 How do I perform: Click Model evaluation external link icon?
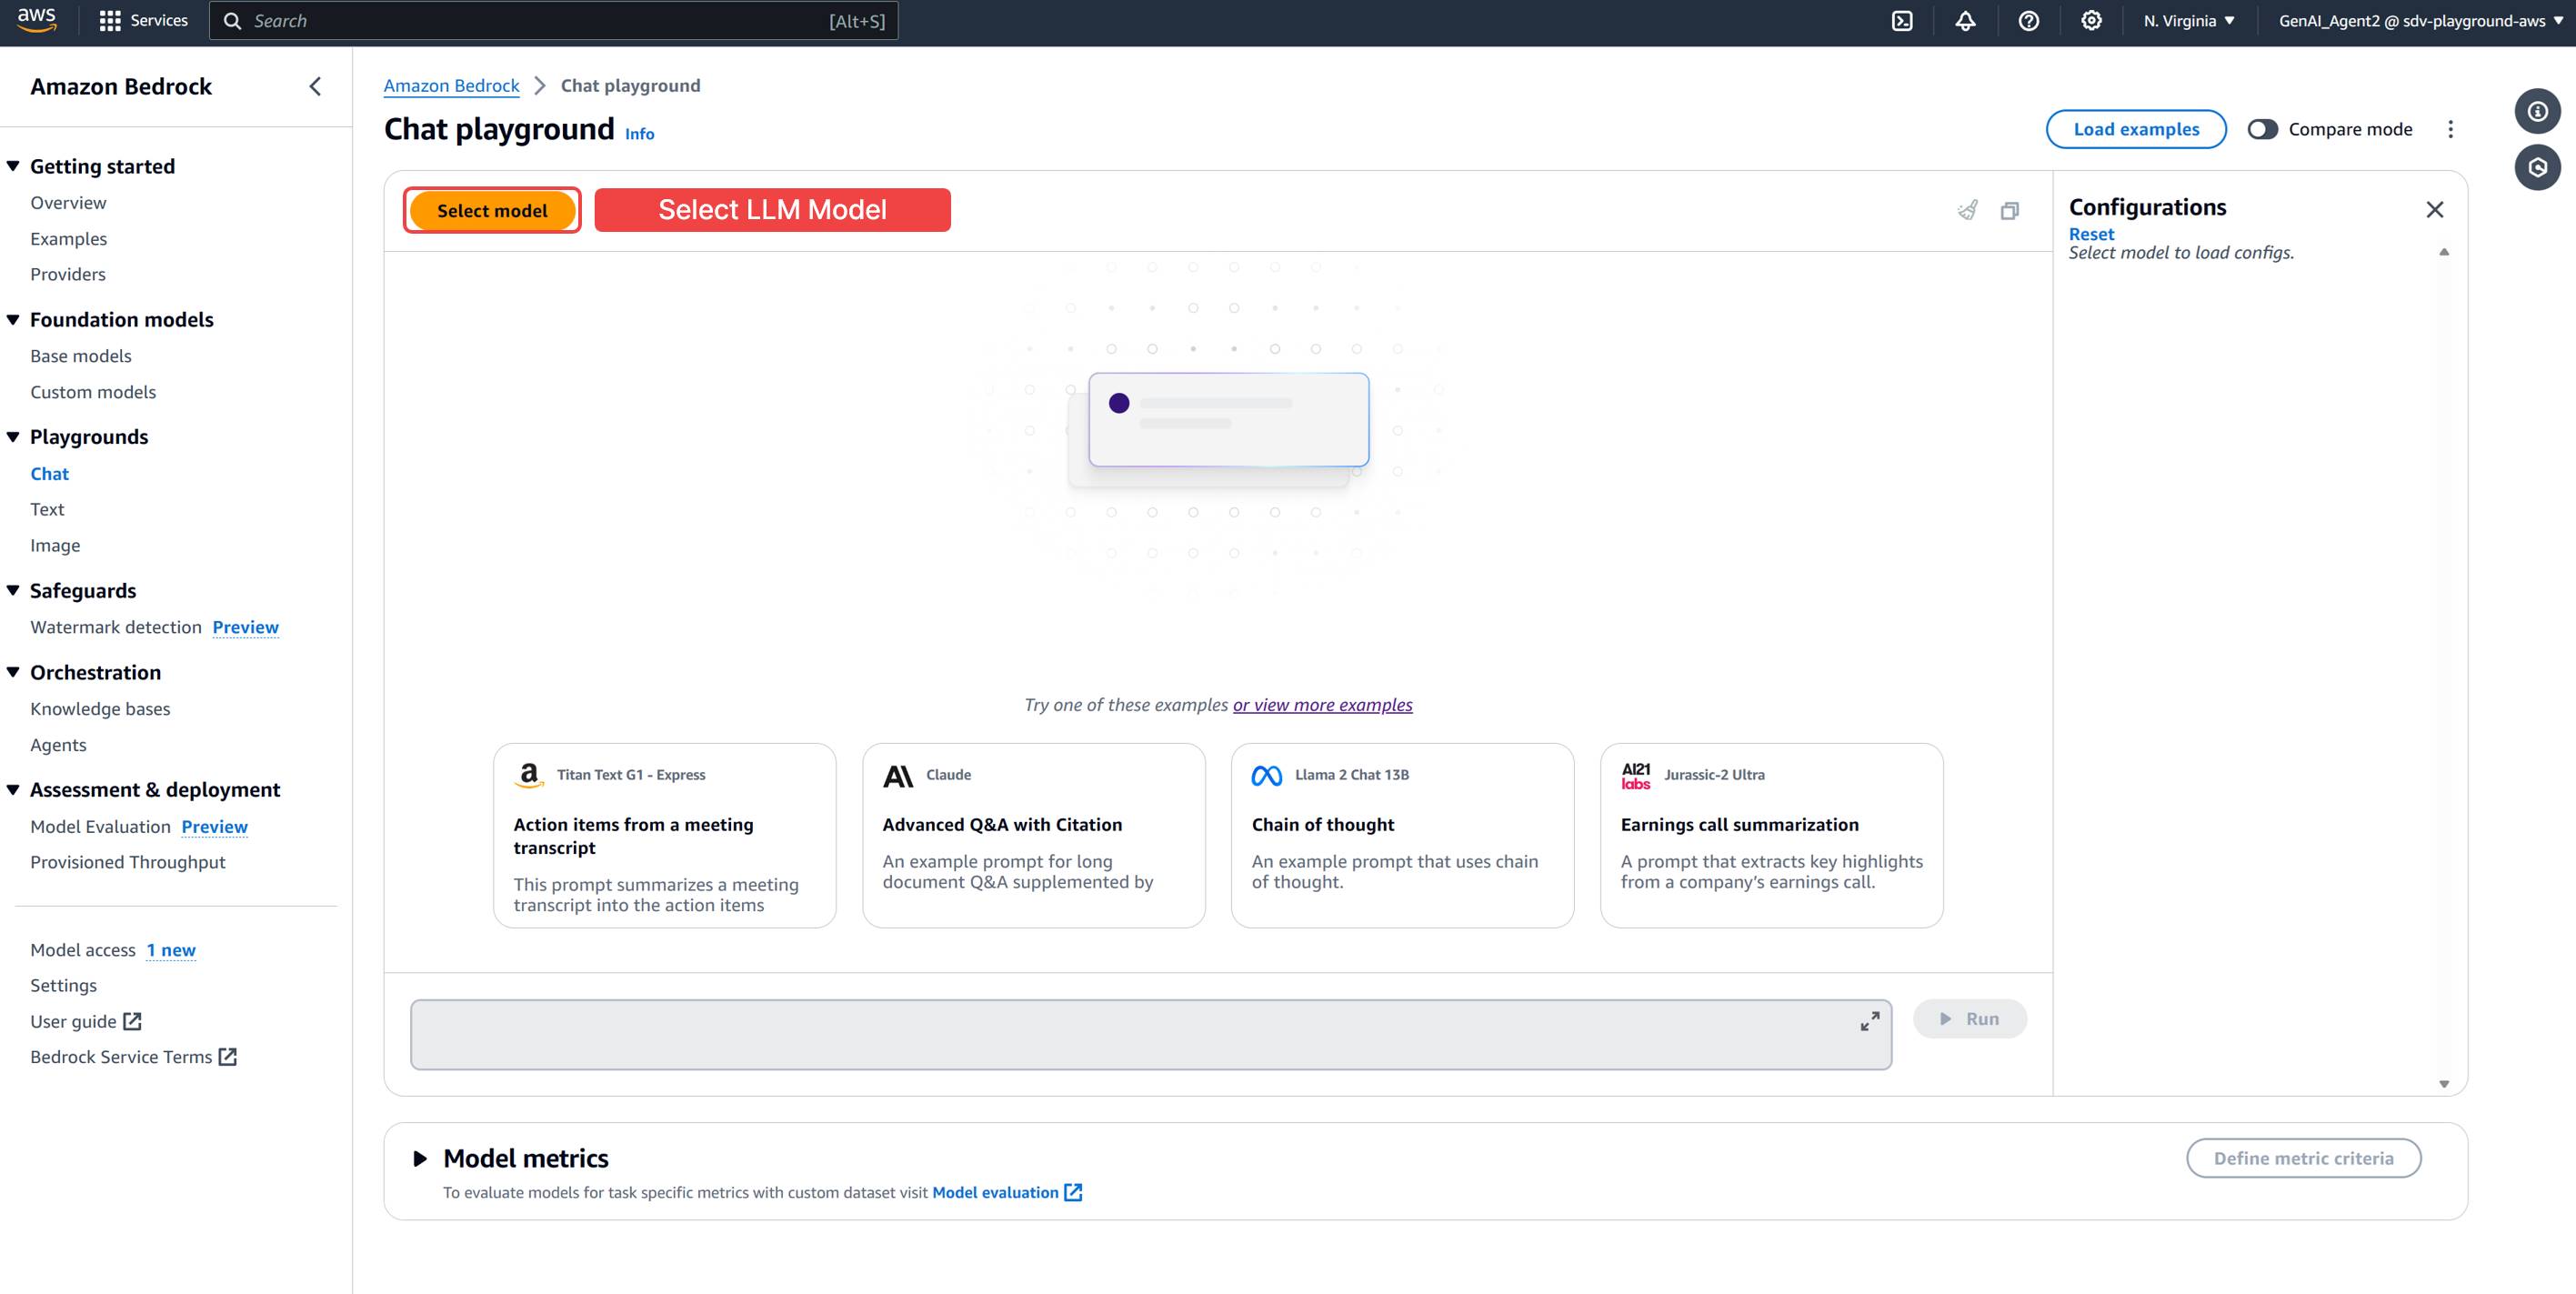[x=1073, y=1192]
